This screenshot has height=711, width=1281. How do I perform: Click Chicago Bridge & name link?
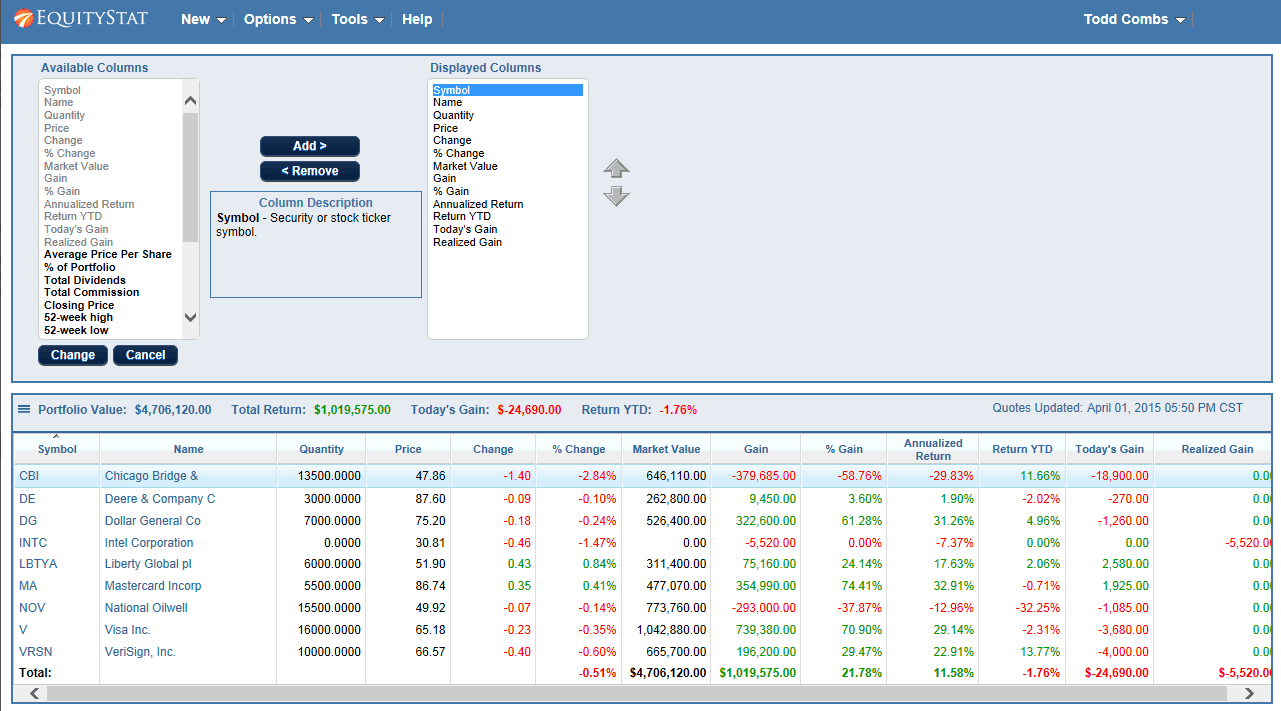coord(151,476)
